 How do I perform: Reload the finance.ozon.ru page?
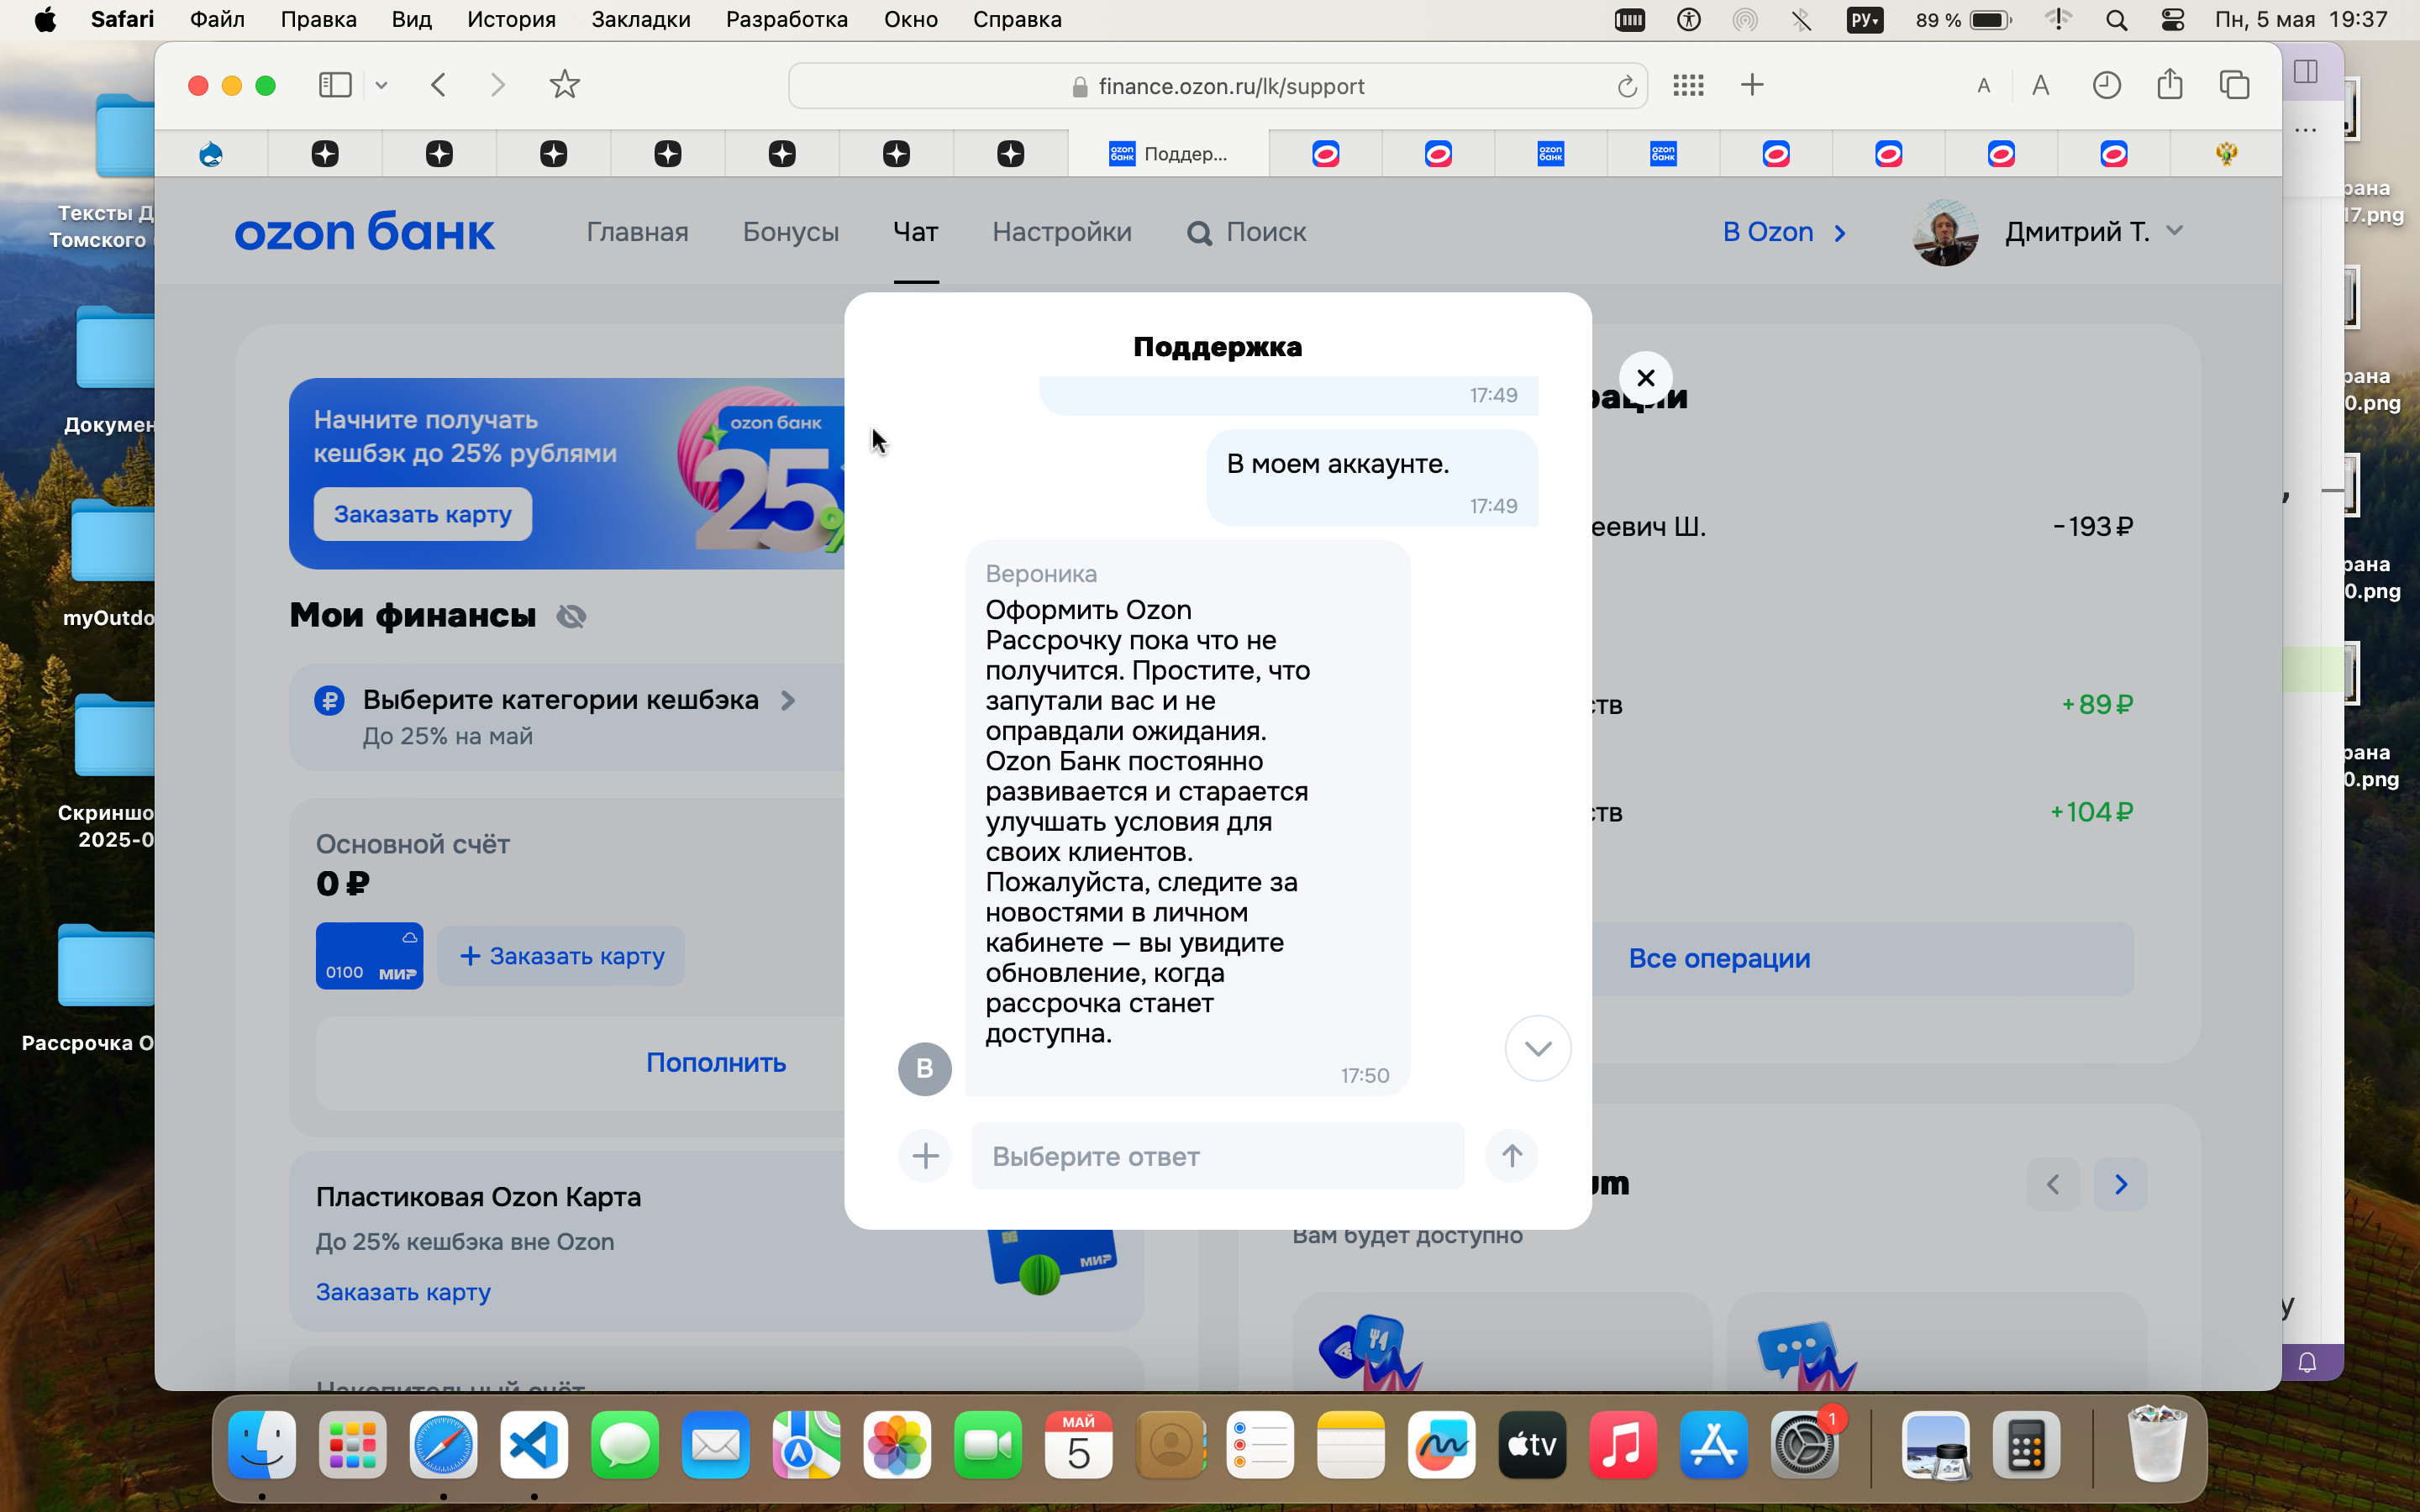click(x=1627, y=87)
